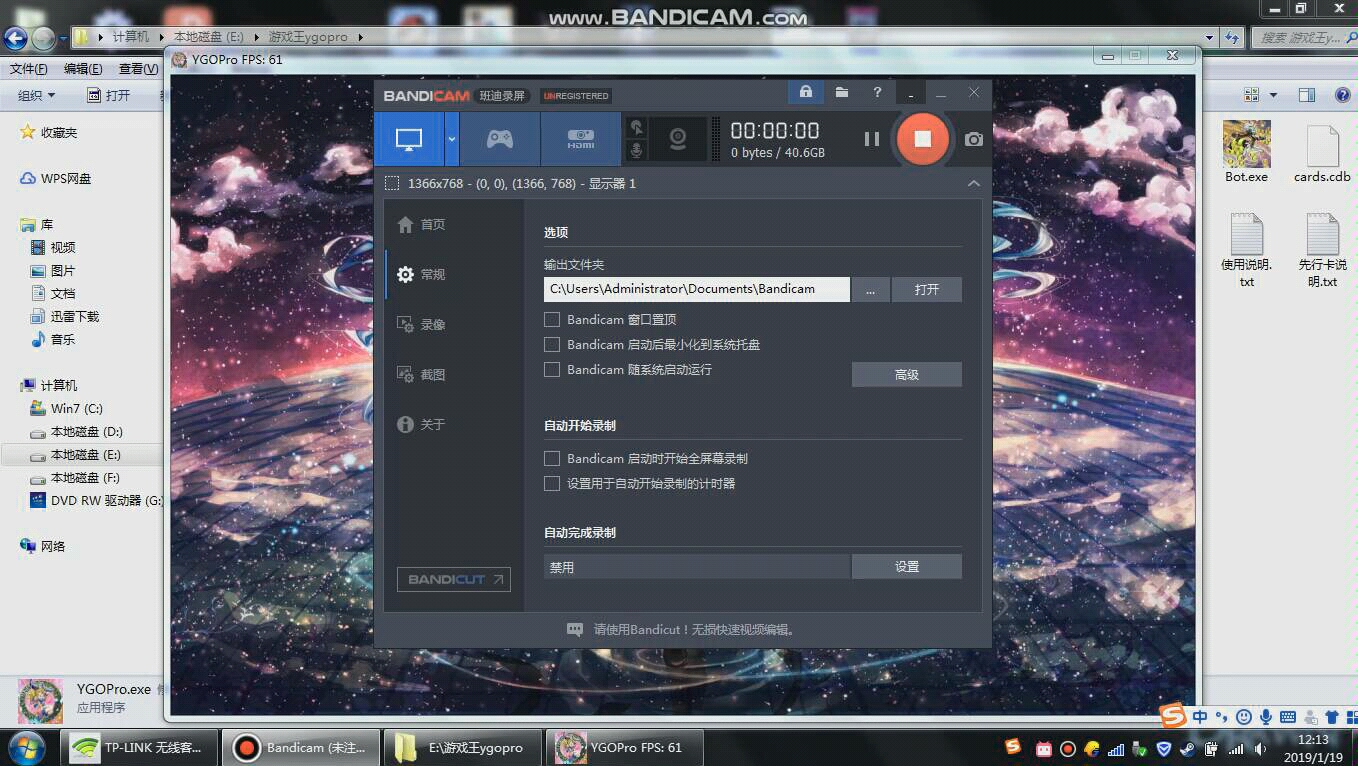Open 编辑(E) menu in Explorer

tap(83, 69)
